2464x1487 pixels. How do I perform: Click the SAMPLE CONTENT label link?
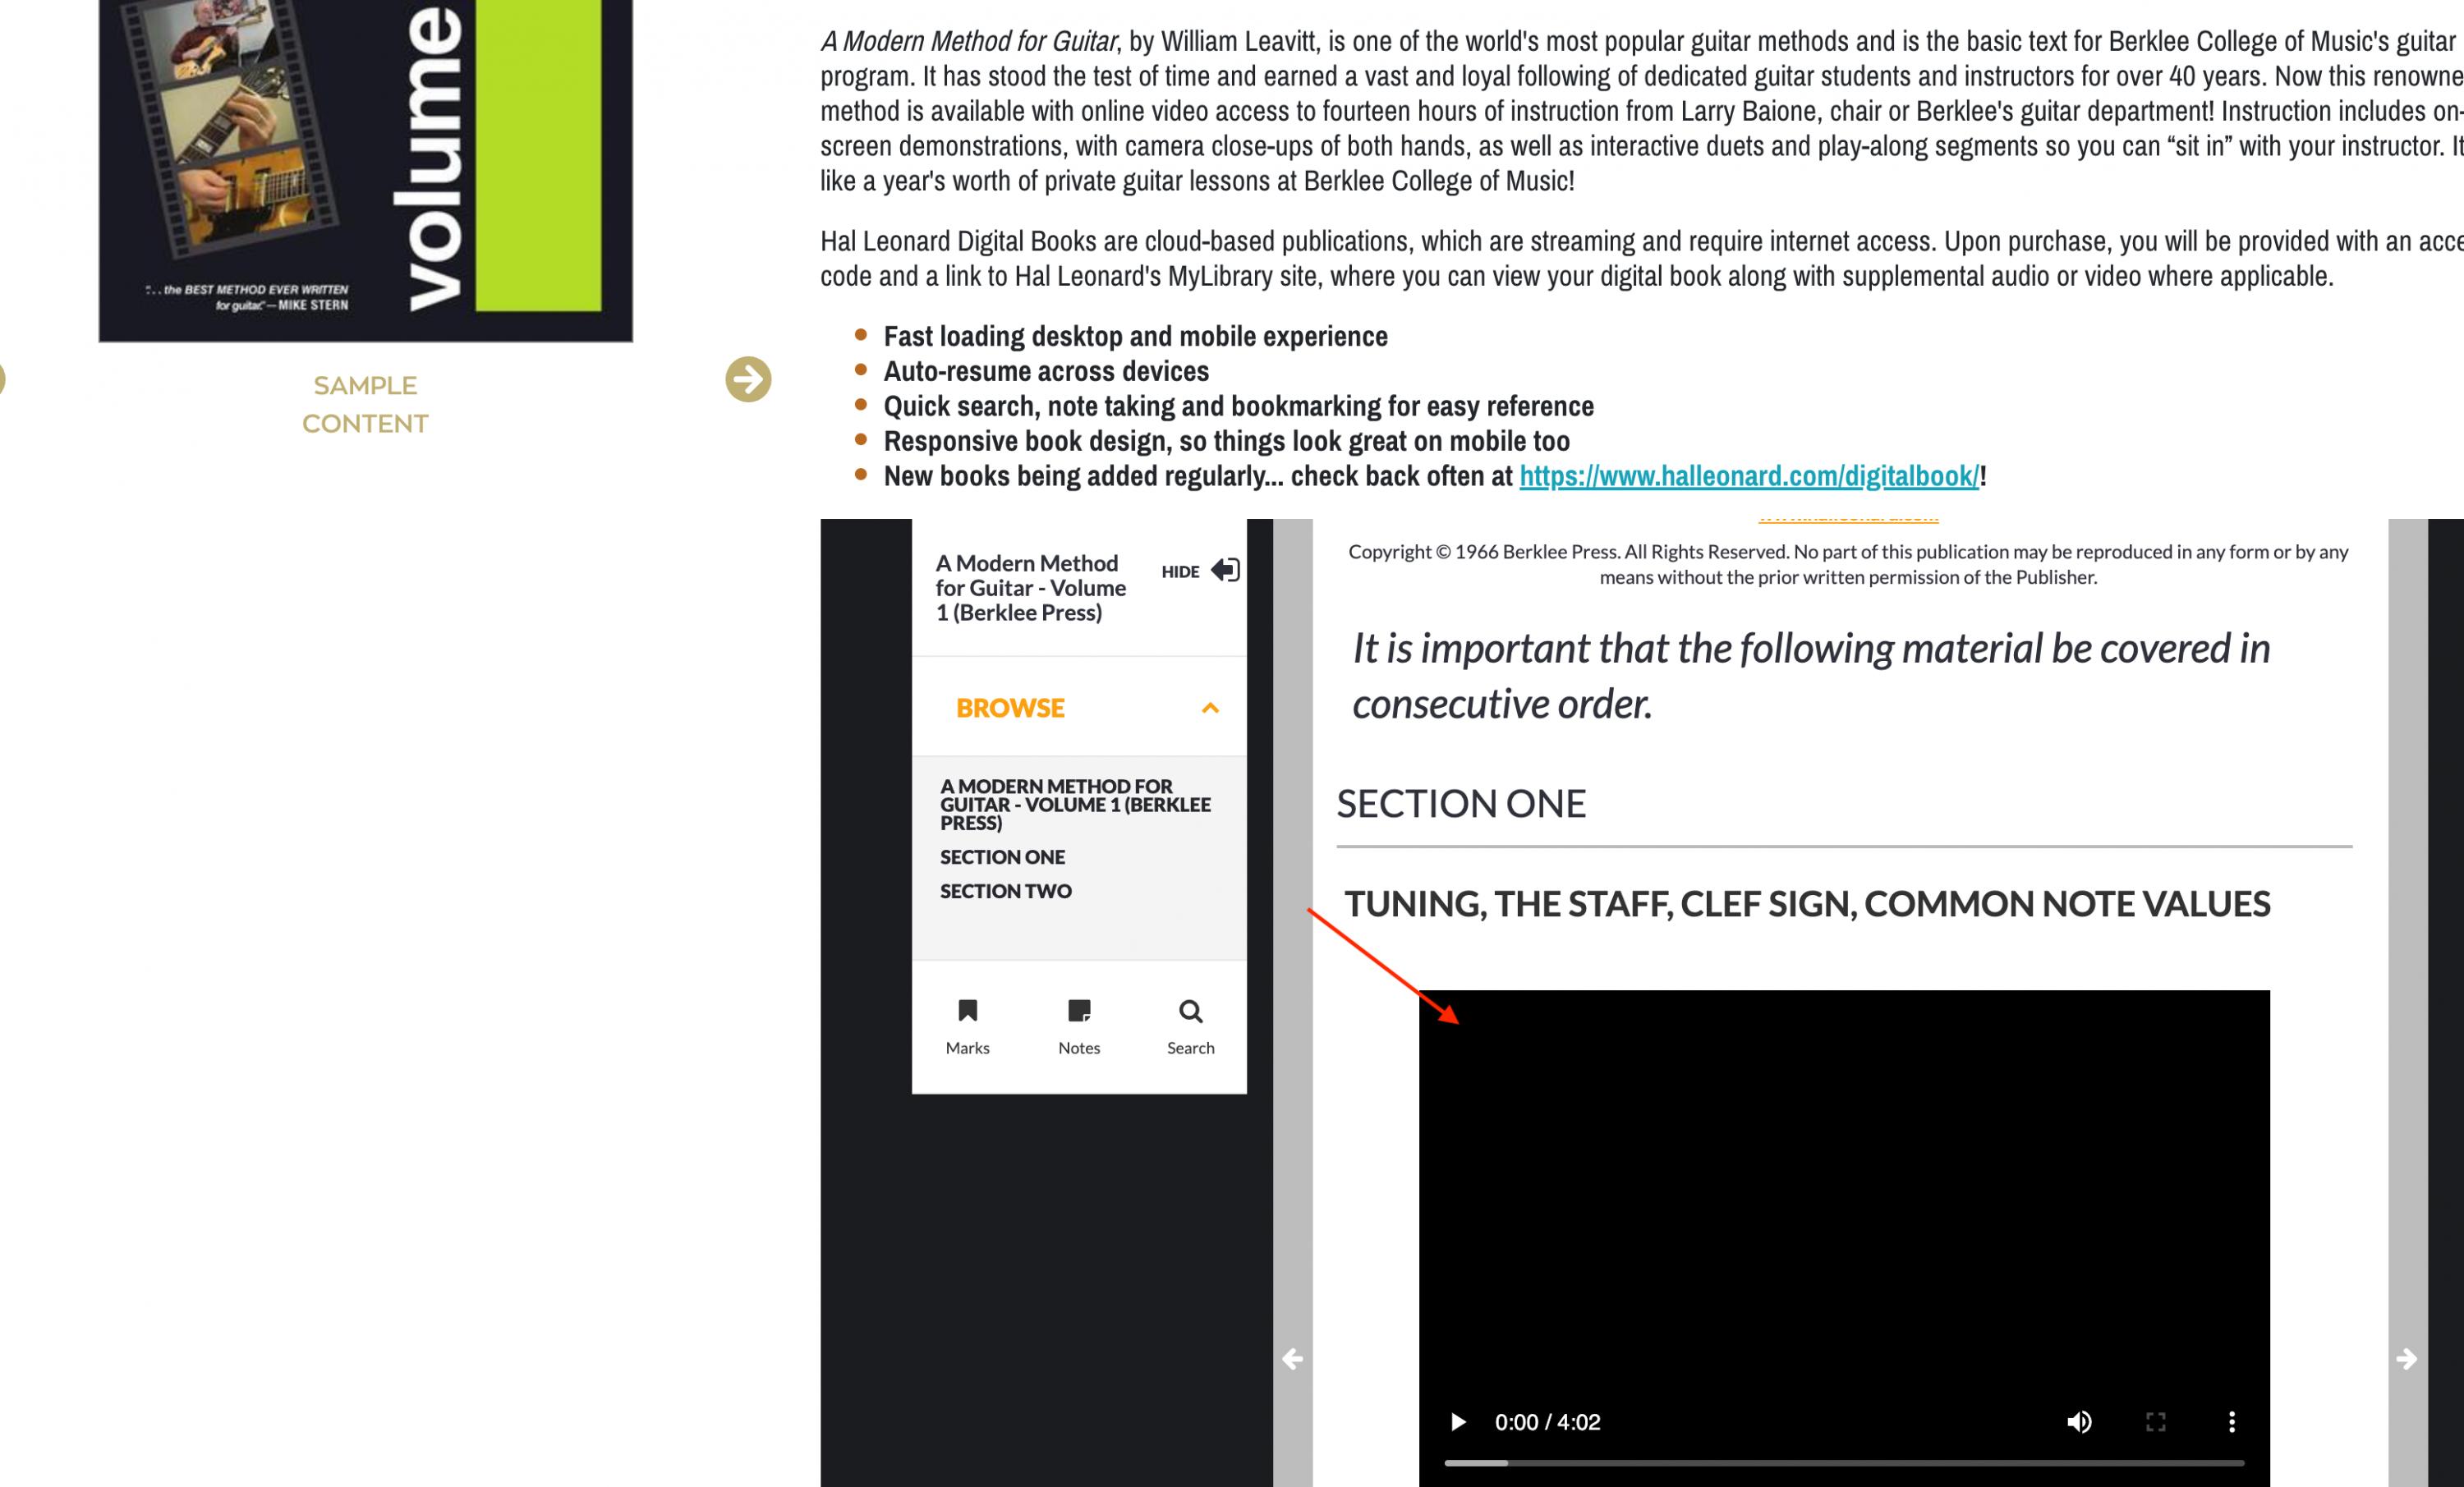coord(365,403)
